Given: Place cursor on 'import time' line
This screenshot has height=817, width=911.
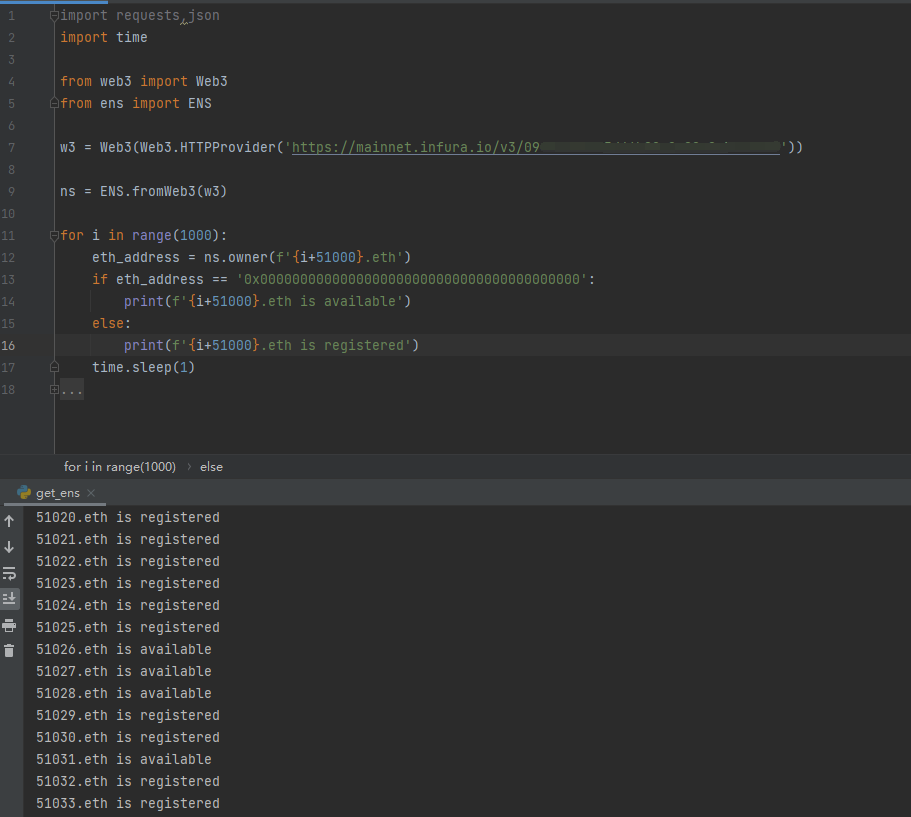Looking at the screenshot, I should tap(104, 38).
